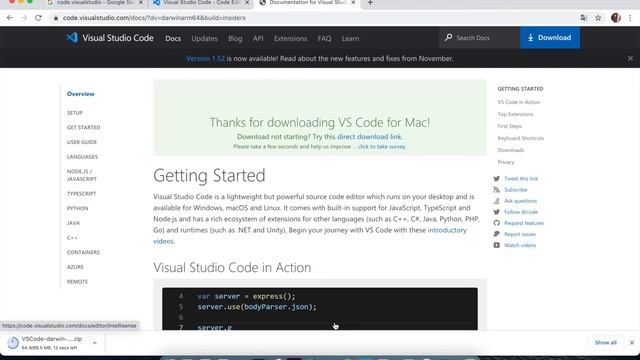Click the site lock icon in address bar
The width and height of the screenshot is (640, 360).
point(56,18)
